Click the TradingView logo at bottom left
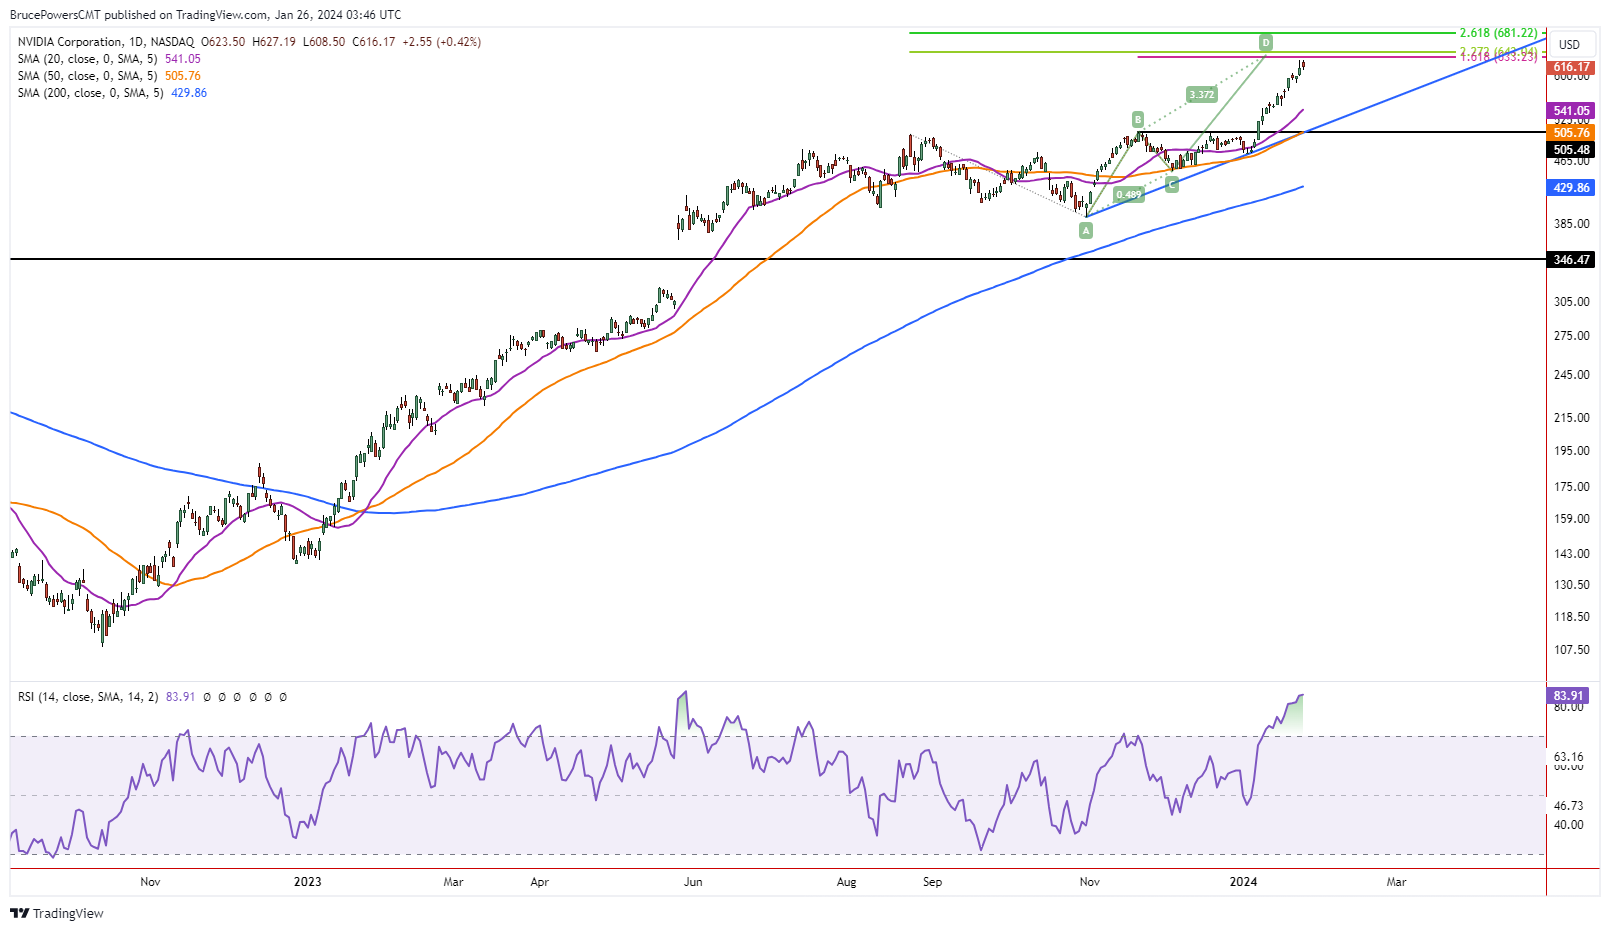The image size is (1610, 931). click(57, 913)
